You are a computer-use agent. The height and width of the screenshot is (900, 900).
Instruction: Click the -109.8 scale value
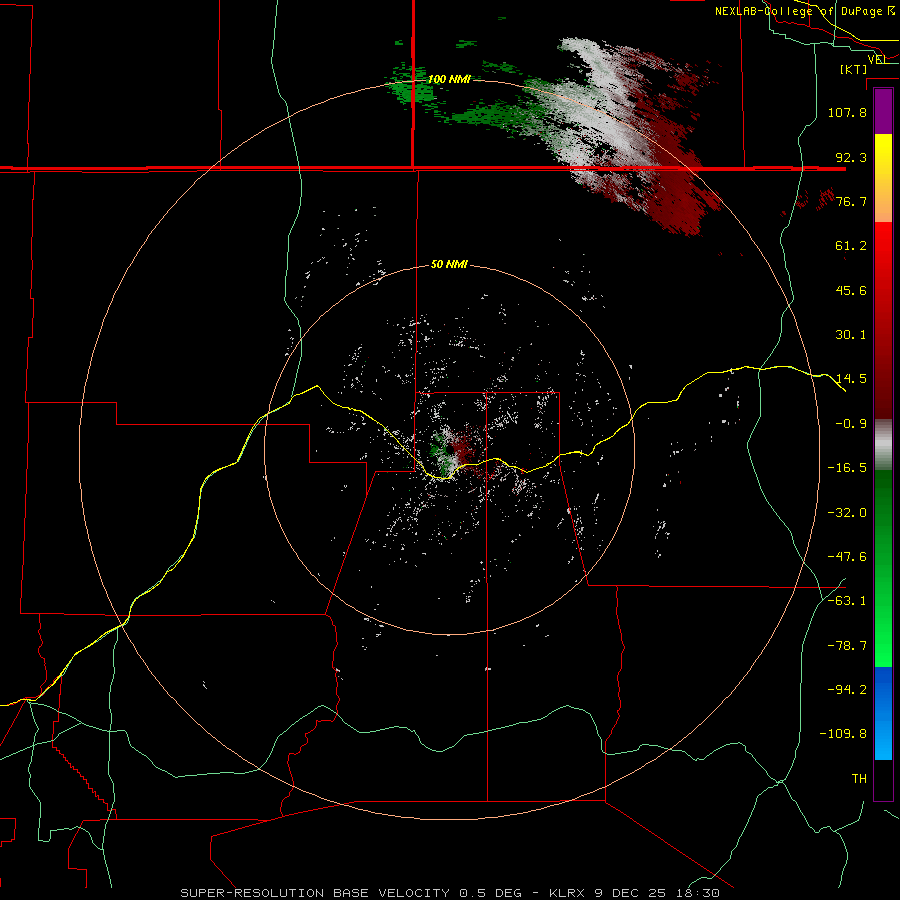click(x=843, y=734)
